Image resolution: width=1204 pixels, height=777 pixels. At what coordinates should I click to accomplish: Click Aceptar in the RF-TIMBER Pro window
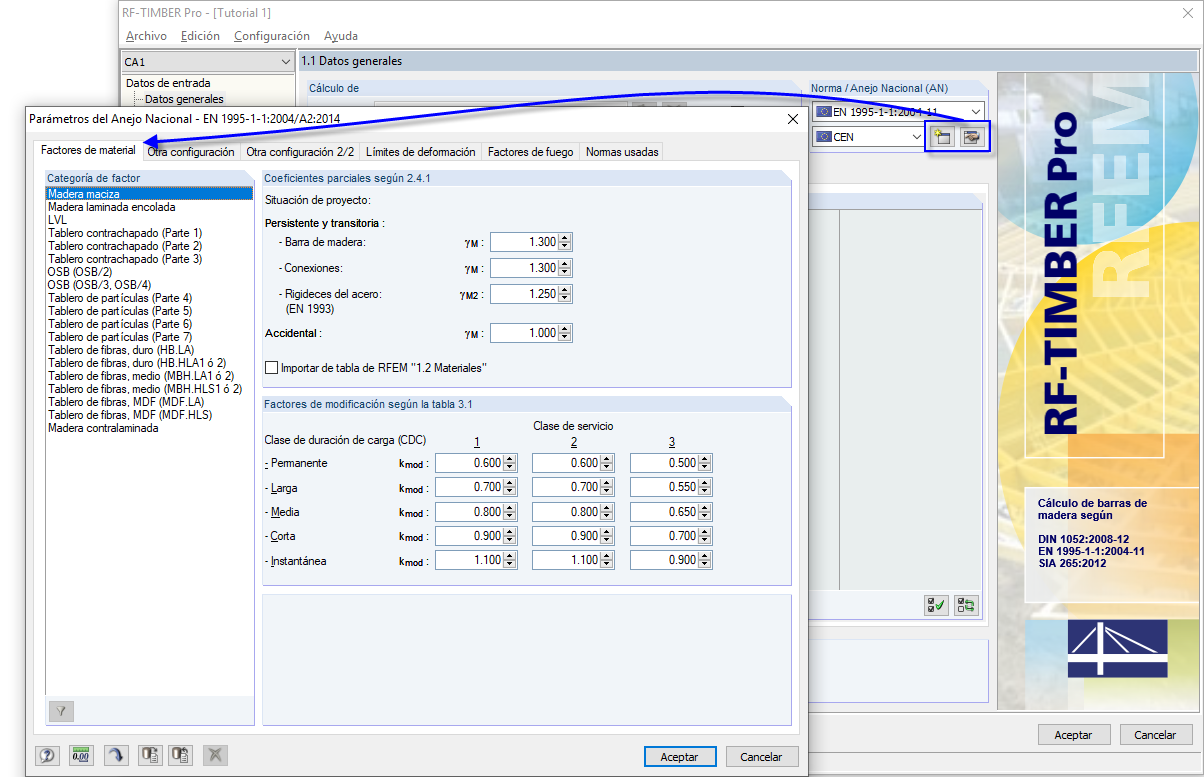1073,735
